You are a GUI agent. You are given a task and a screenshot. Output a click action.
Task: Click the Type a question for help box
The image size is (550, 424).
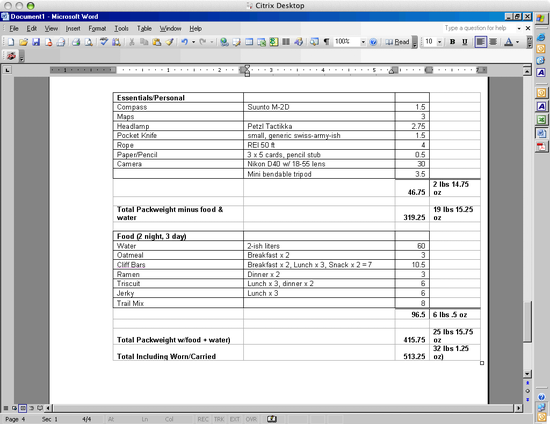coord(479,28)
